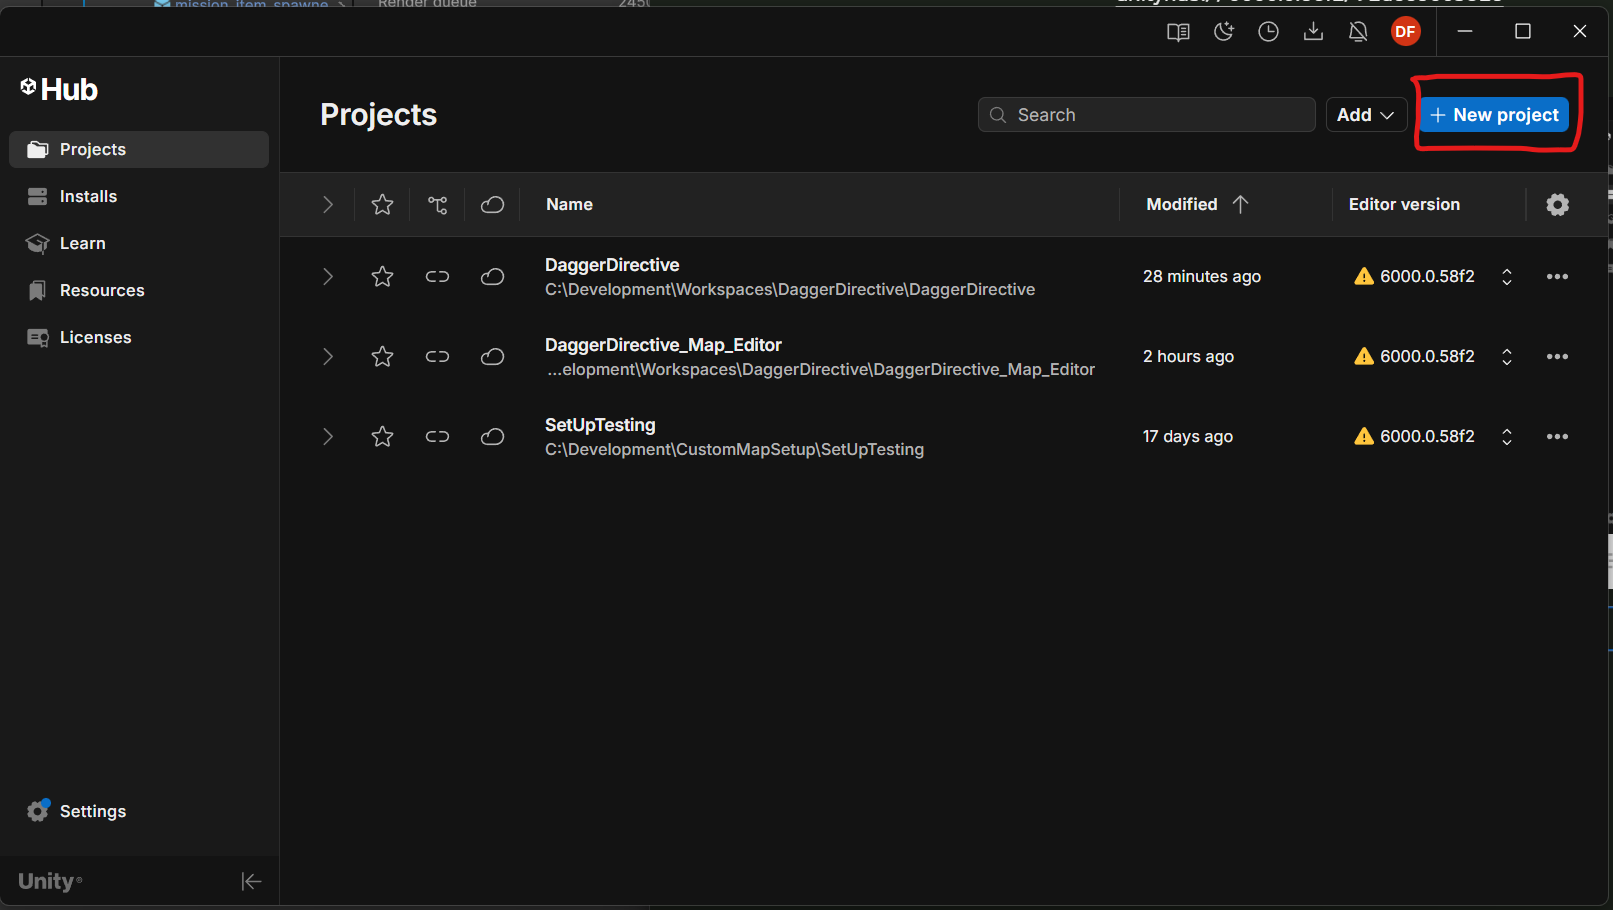Open the DaggerDirective project
The width and height of the screenshot is (1613, 910).
click(612, 265)
